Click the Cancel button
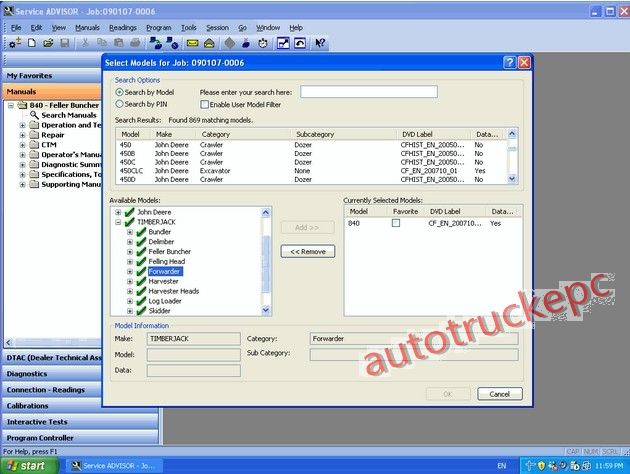The image size is (630, 474). coord(500,394)
